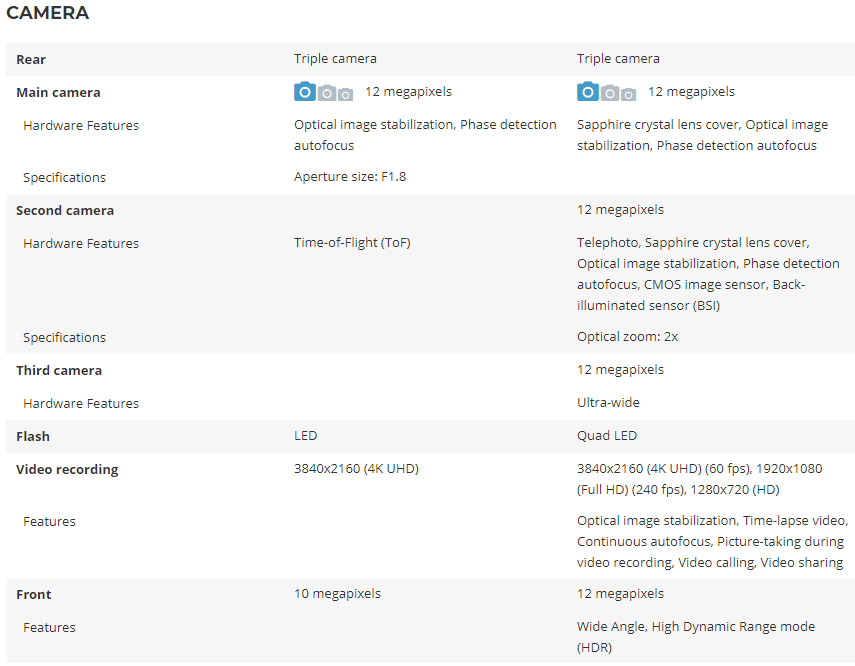Click the Video recording row label
This screenshot has height=666, width=855.
click(x=67, y=470)
